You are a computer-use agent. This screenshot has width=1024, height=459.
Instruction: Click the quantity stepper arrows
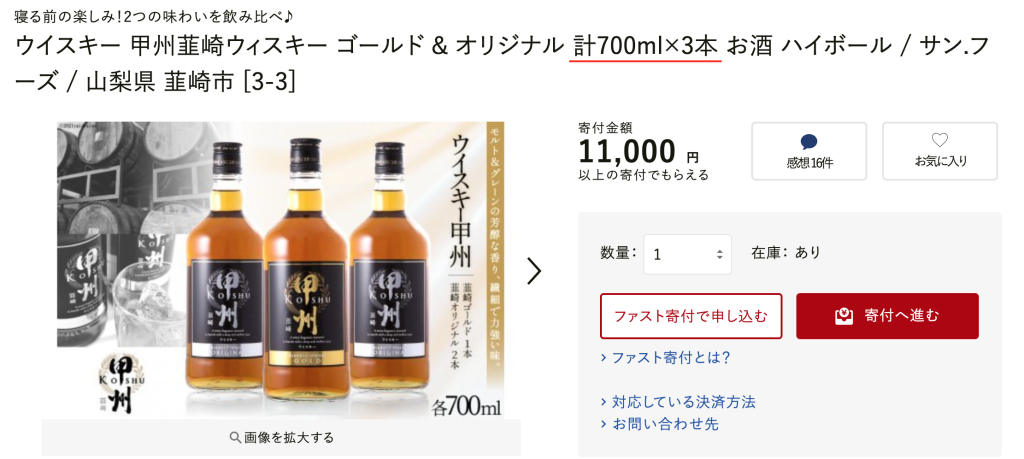tap(720, 254)
